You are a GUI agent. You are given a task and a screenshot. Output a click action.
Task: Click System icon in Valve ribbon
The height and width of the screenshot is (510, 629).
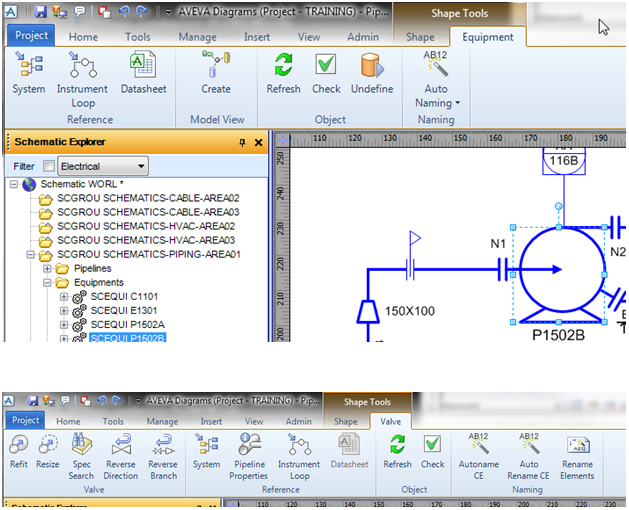(207, 445)
